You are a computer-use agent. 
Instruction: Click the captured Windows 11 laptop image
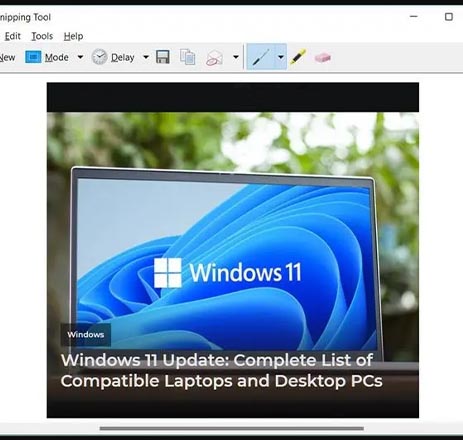click(233, 250)
